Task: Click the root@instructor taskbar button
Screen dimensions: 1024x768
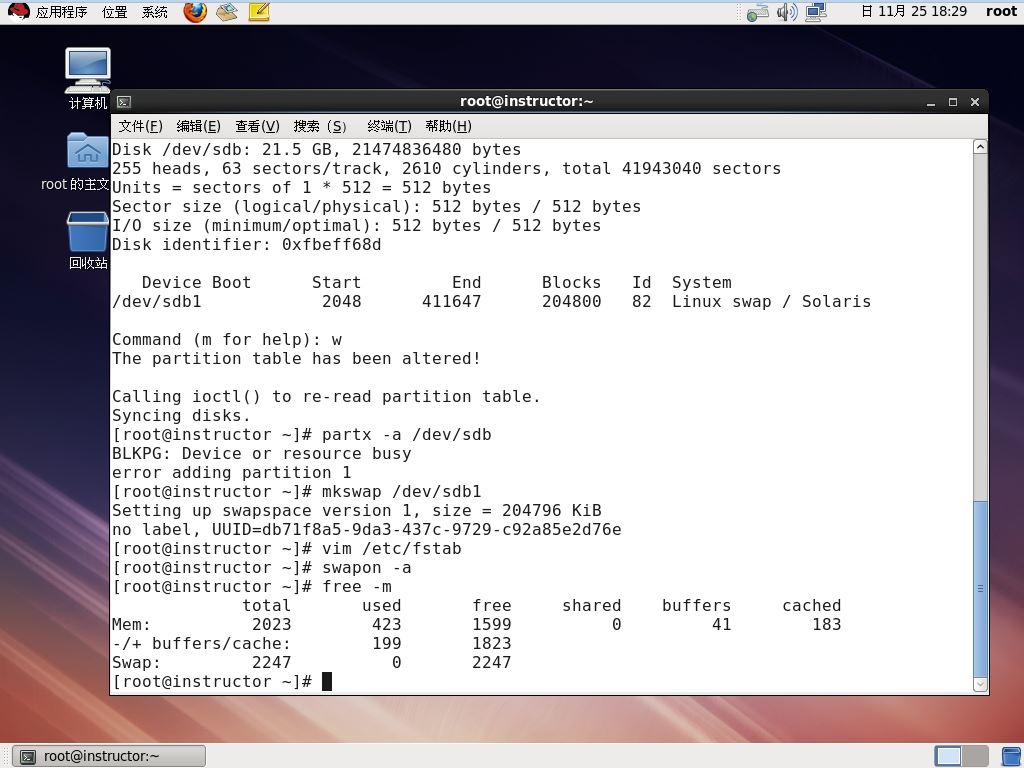Action: [109, 756]
